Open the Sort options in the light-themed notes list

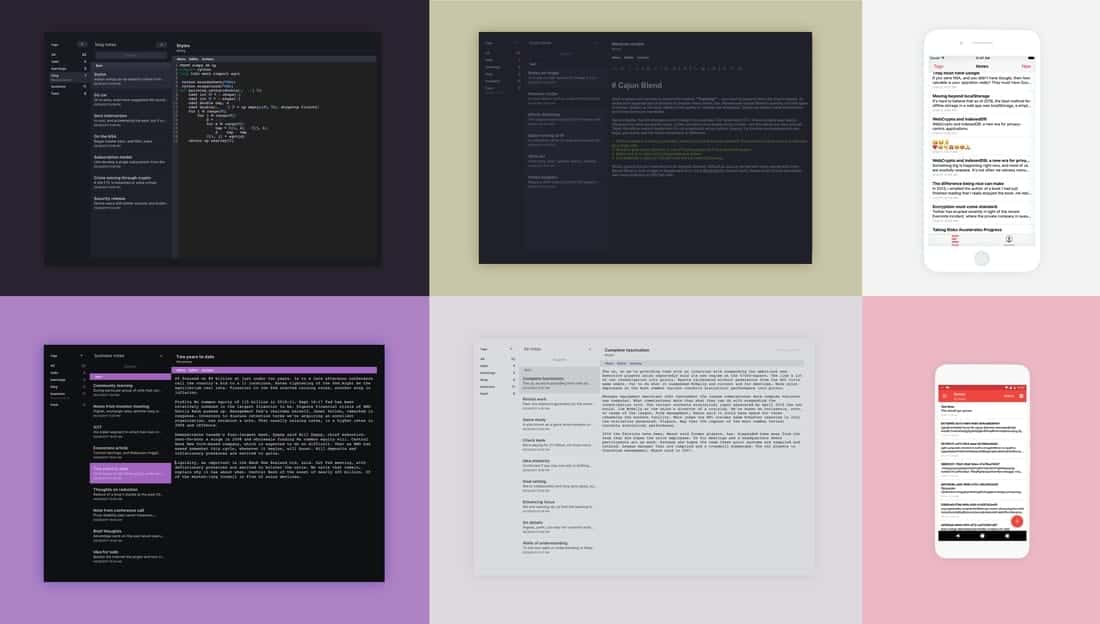pyautogui.click(x=529, y=369)
